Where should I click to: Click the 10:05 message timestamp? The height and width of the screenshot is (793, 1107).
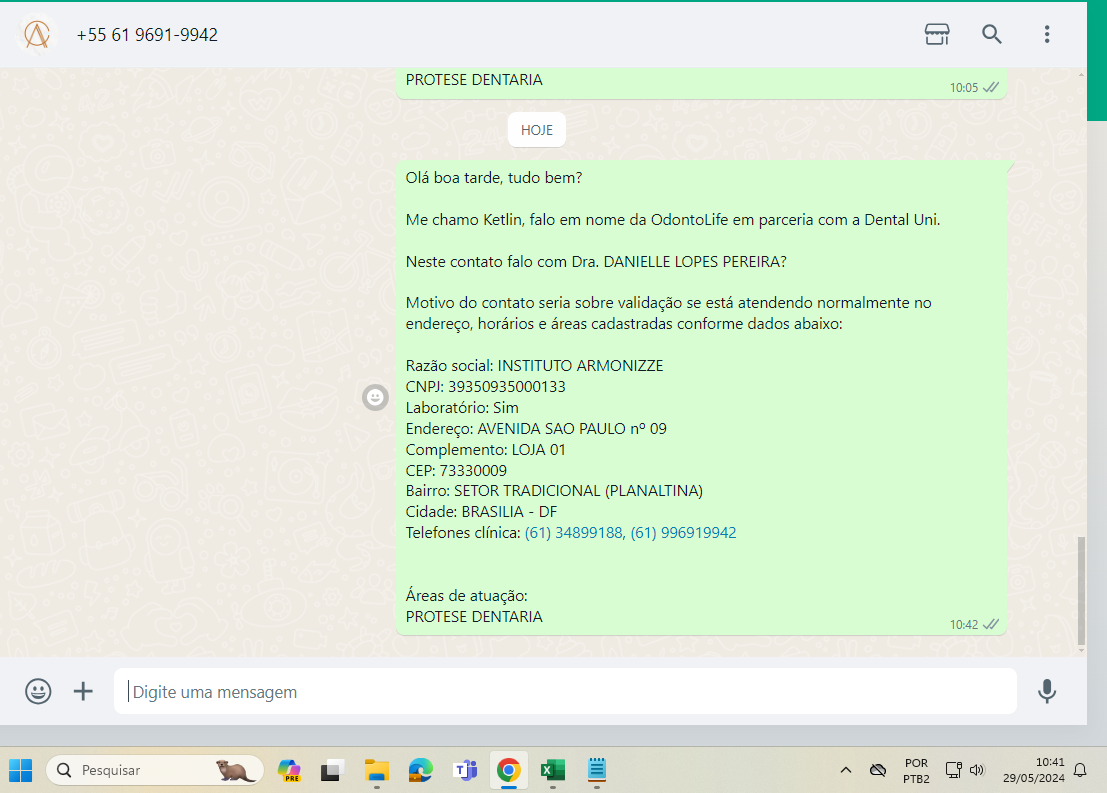click(x=964, y=88)
